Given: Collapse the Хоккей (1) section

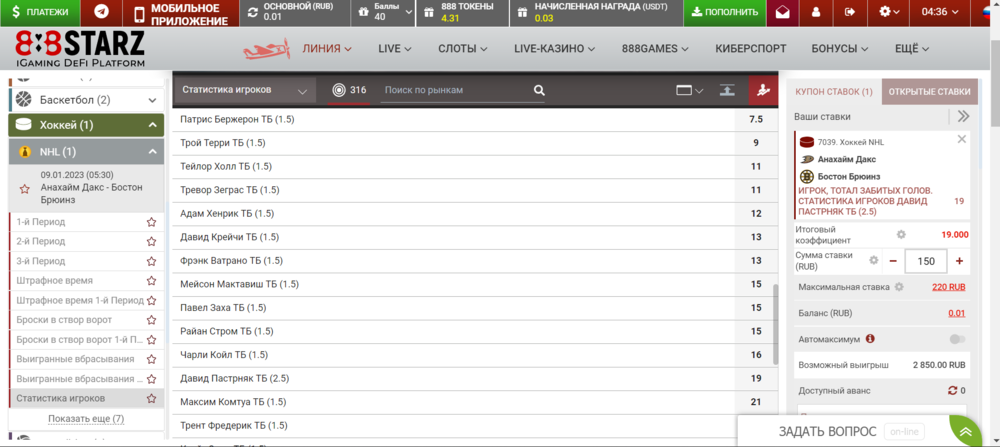Looking at the screenshot, I should tap(87, 125).
